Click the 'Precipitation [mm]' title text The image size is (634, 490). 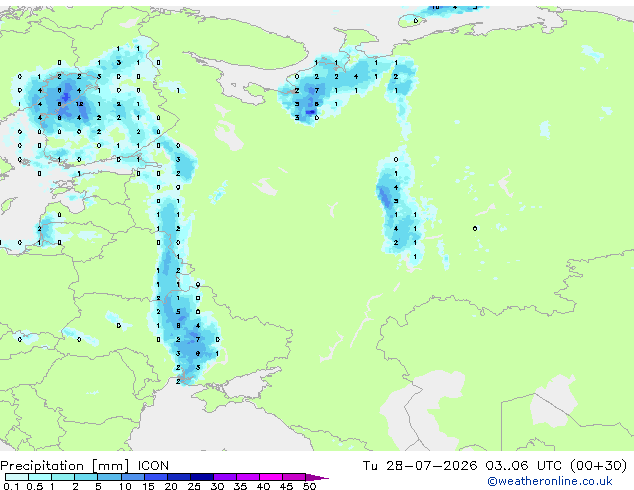point(65,466)
